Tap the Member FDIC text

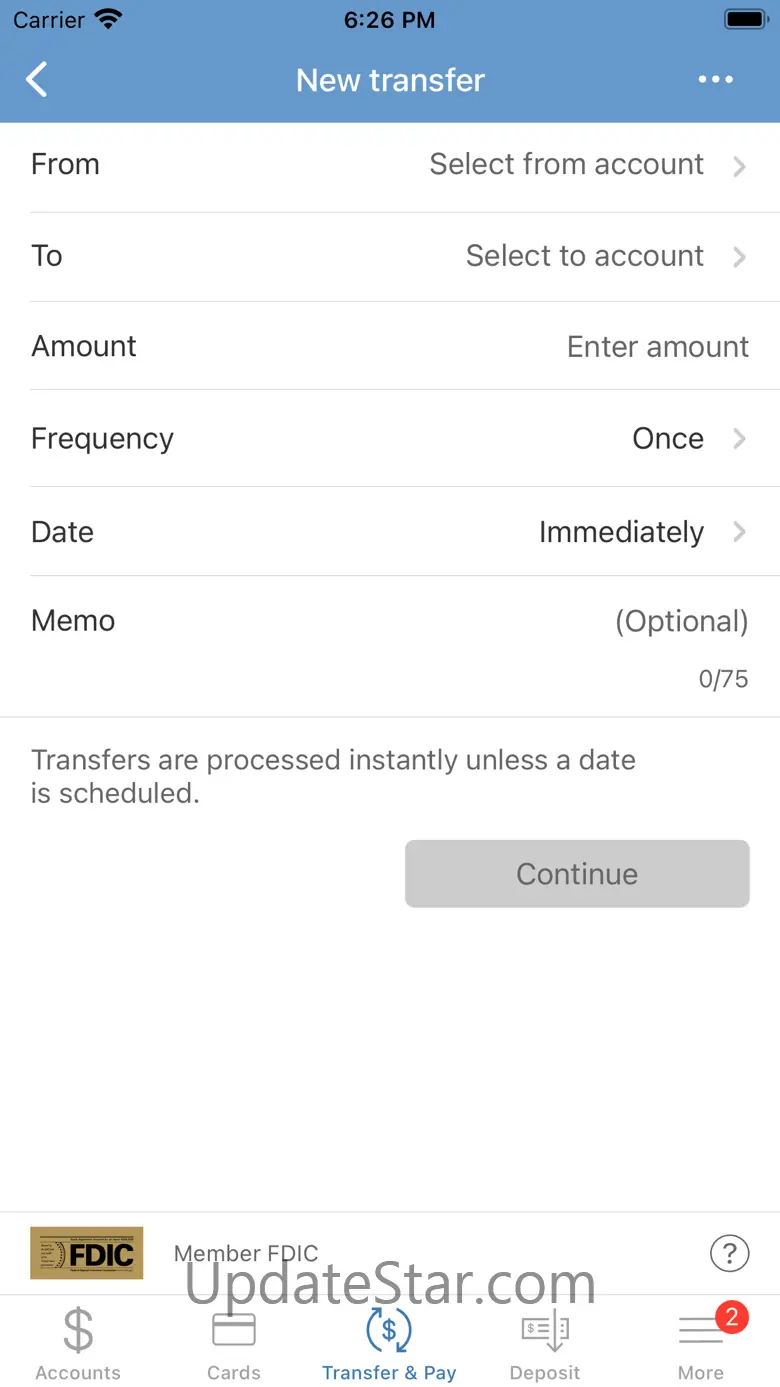[246, 1253]
